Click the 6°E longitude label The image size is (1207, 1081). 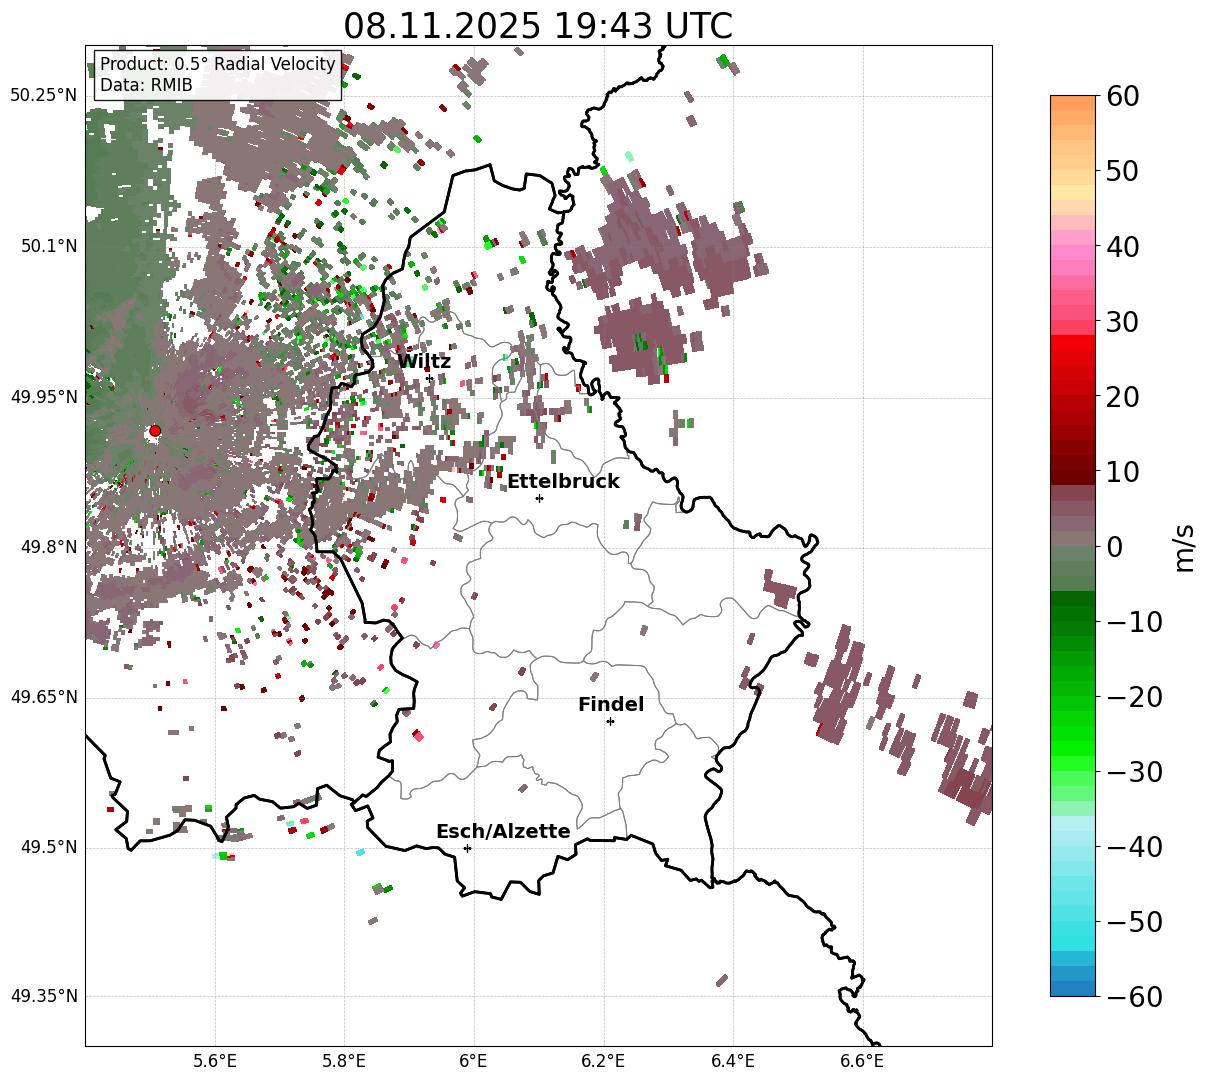474,1061
